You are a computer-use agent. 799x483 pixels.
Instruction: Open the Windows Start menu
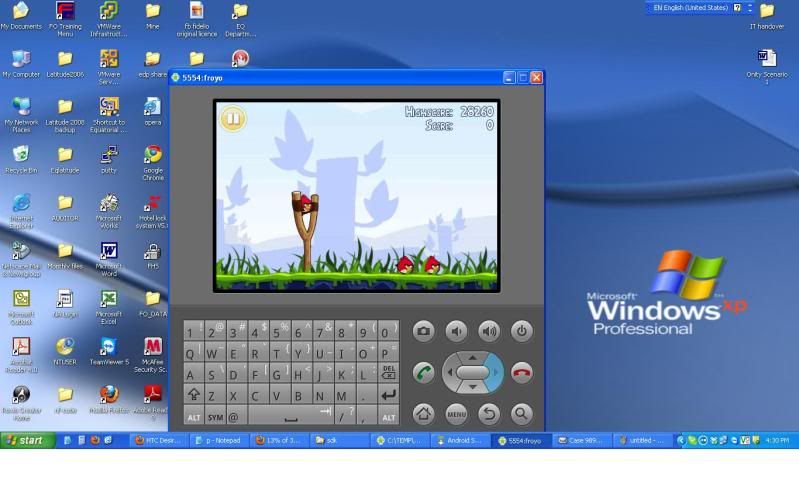pyautogui.click(x=26, y=440)
